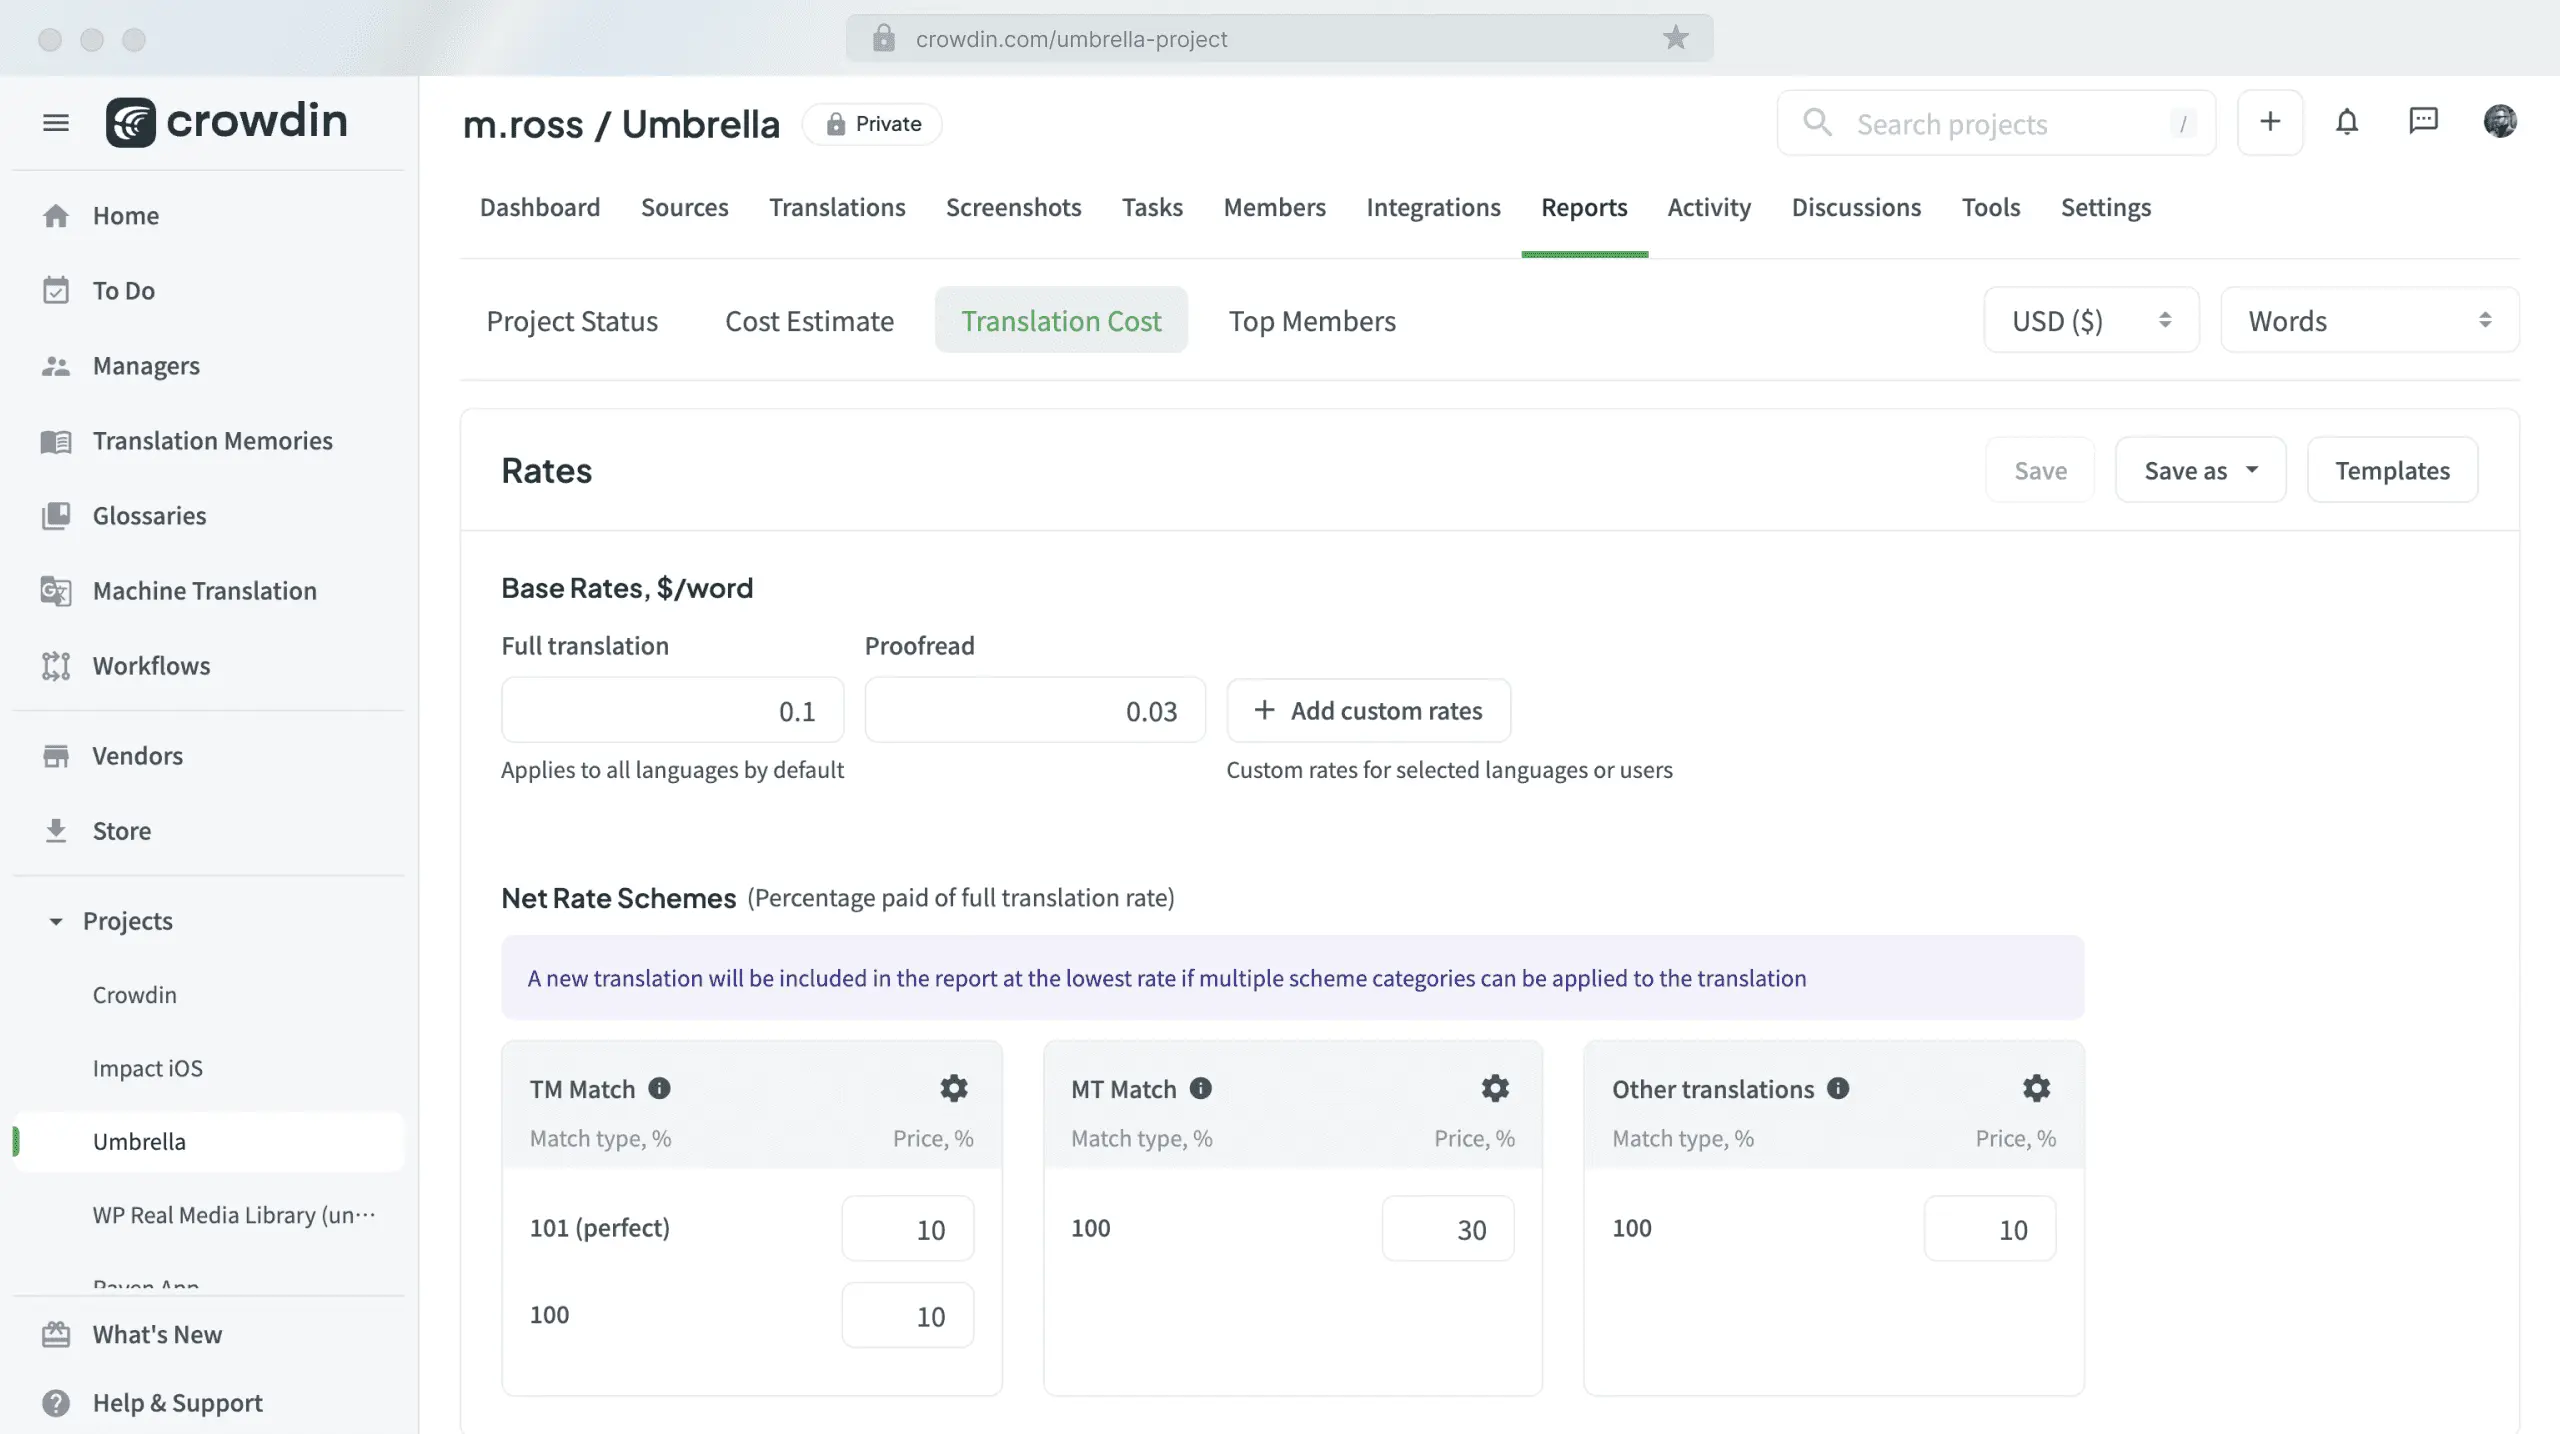Screen dimensions: 2560x1434
Task: Expand the Words unit dropdown
Action: point(2368,320)
